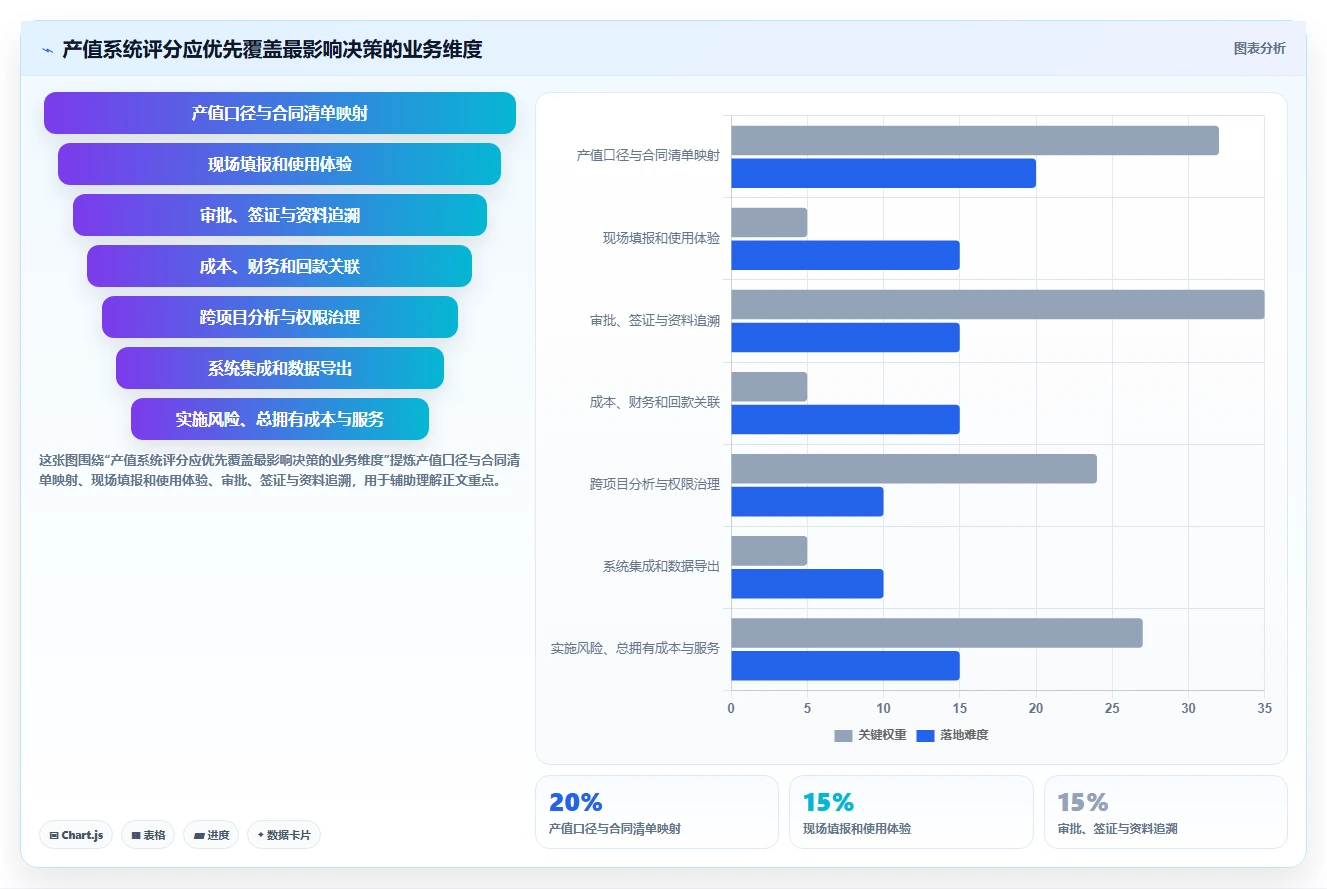Click y-axis label 审批、签证与资料追溯
This screenshot has width=1327, height=889.
pos(655,321)
